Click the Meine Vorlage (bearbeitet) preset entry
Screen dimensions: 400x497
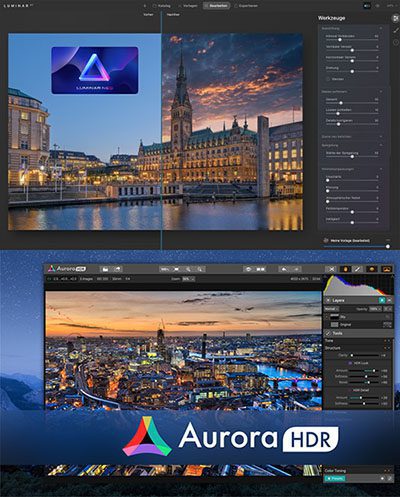click(350, 240)
